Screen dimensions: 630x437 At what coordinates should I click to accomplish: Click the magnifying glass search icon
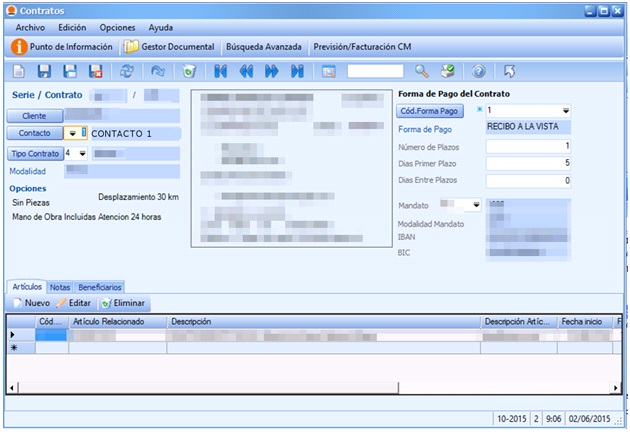click(x=421, y=71)
